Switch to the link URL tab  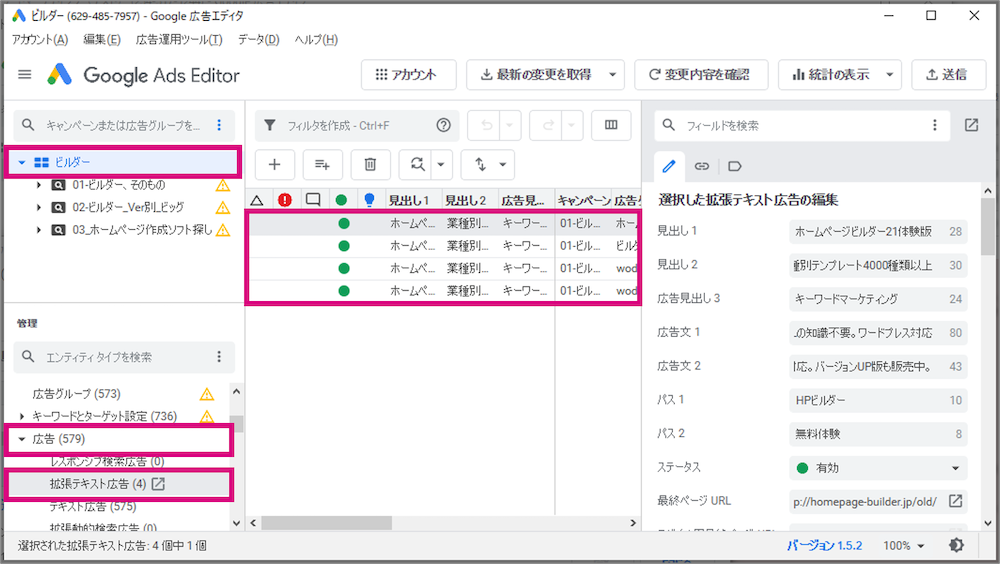tap(702, 167)
